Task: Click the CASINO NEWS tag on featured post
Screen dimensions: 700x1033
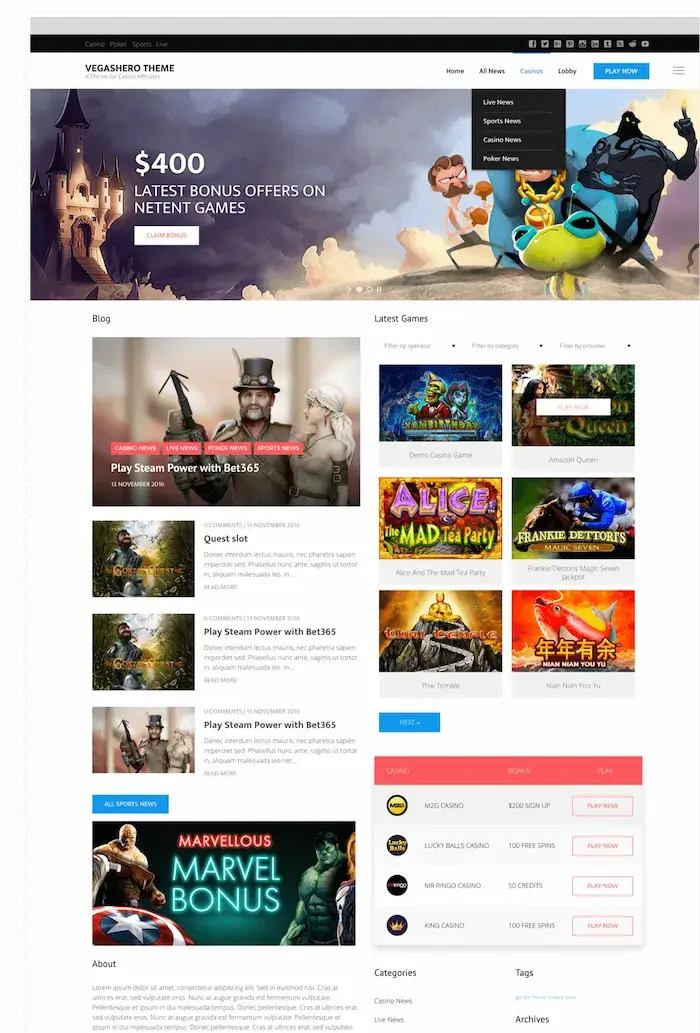Action: tap(135, 448)
